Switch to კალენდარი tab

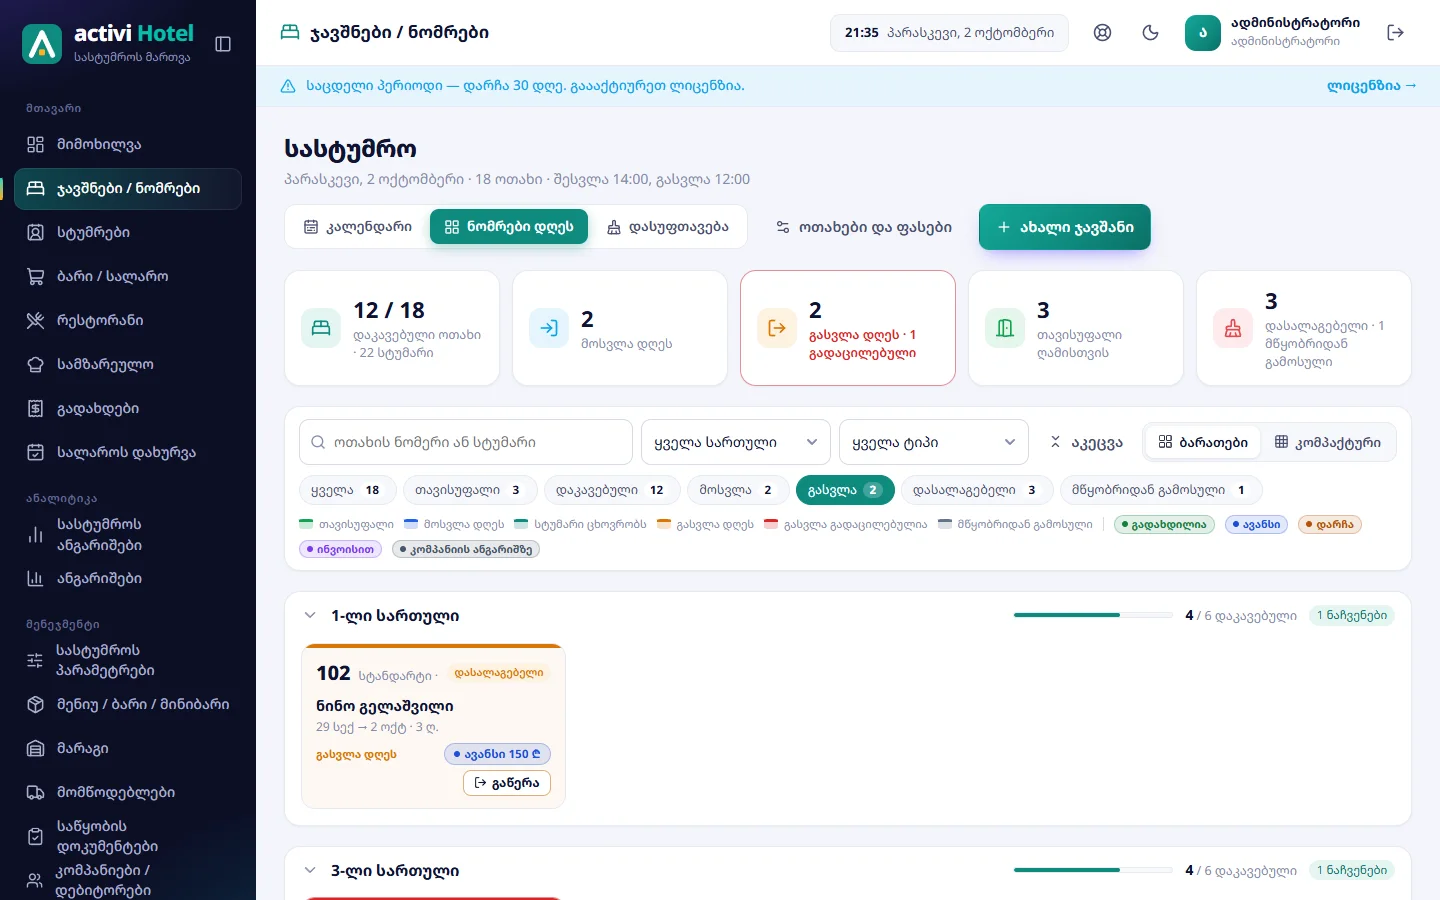(358, 227)
